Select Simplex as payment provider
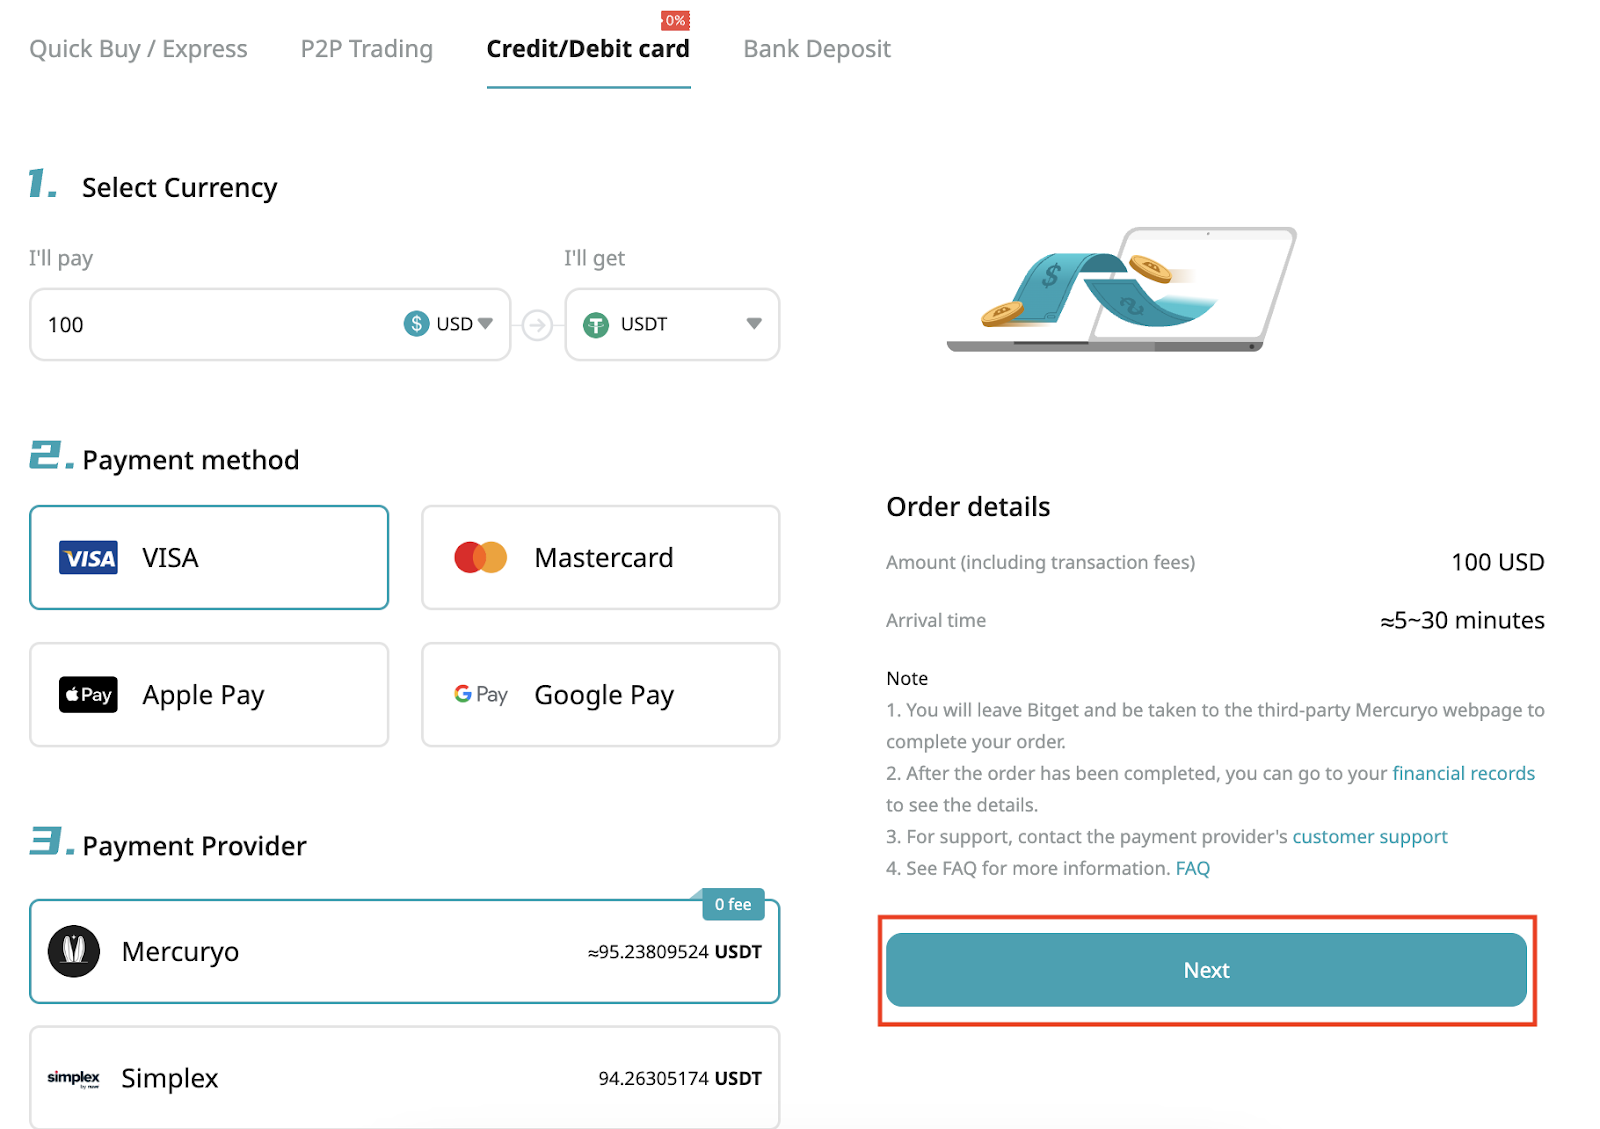Image resolution: width=1600 pixels, height=1129 pixels. point(404,1077)
